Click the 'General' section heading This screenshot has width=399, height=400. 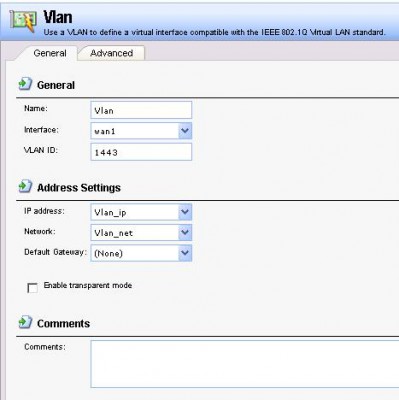[x=56, y=85]
